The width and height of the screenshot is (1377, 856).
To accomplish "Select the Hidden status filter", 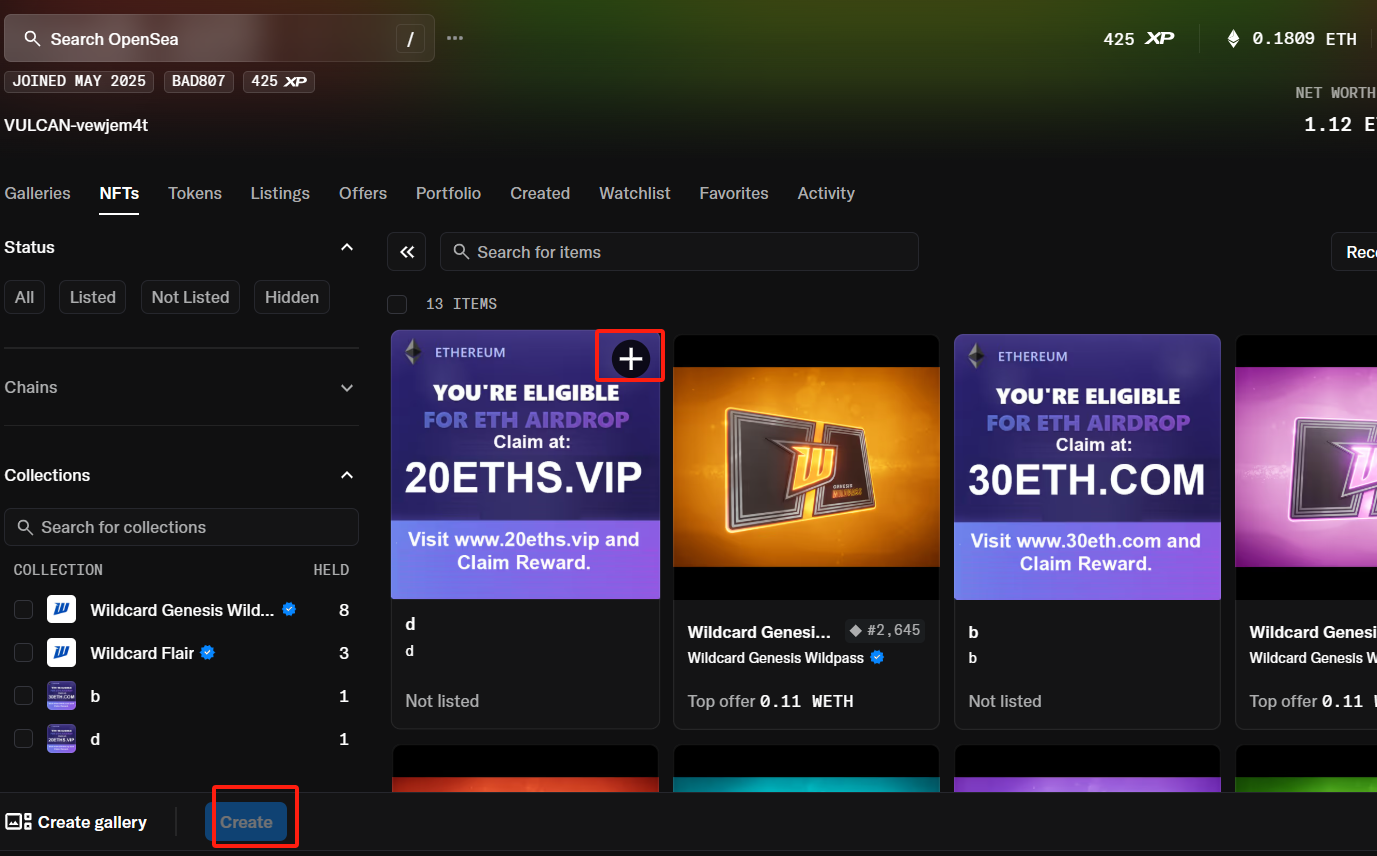I will point(292,297).
